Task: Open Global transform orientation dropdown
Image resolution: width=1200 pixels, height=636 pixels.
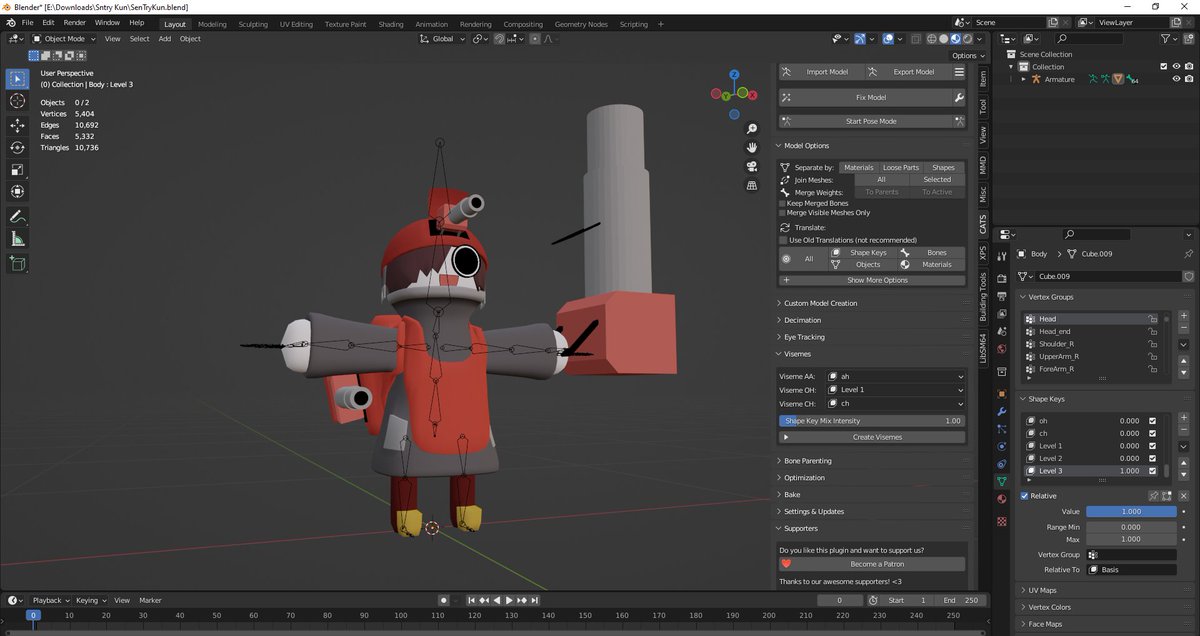Action: tap(442, 39)
